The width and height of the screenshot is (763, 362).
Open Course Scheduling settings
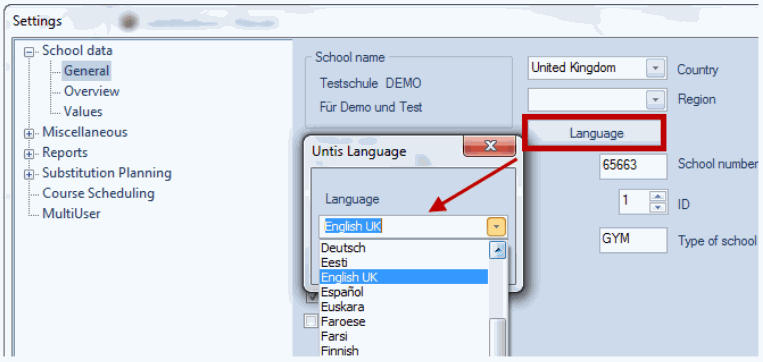(x=98, y=194)
